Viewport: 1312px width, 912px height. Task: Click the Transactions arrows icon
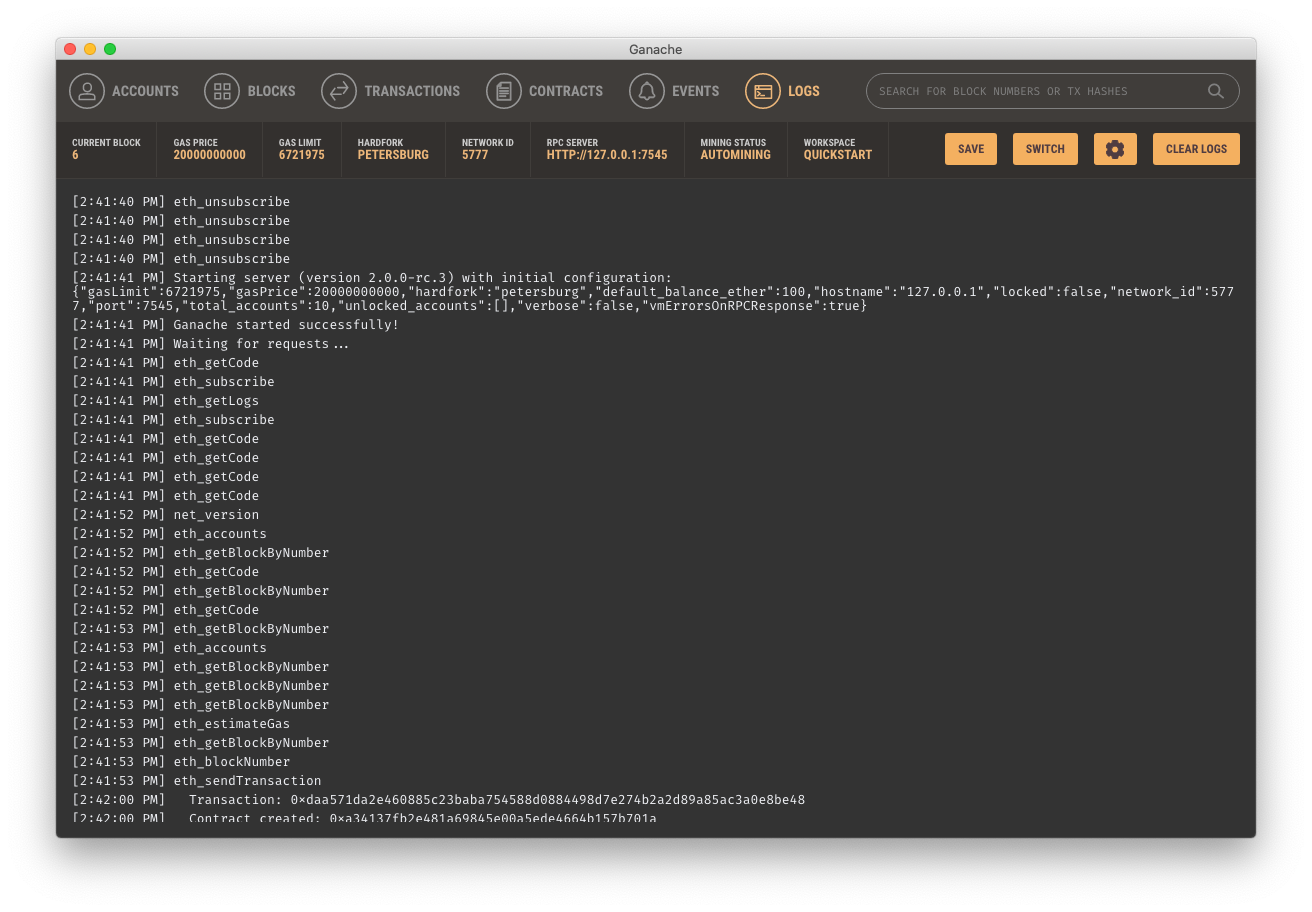click(339, 91)
